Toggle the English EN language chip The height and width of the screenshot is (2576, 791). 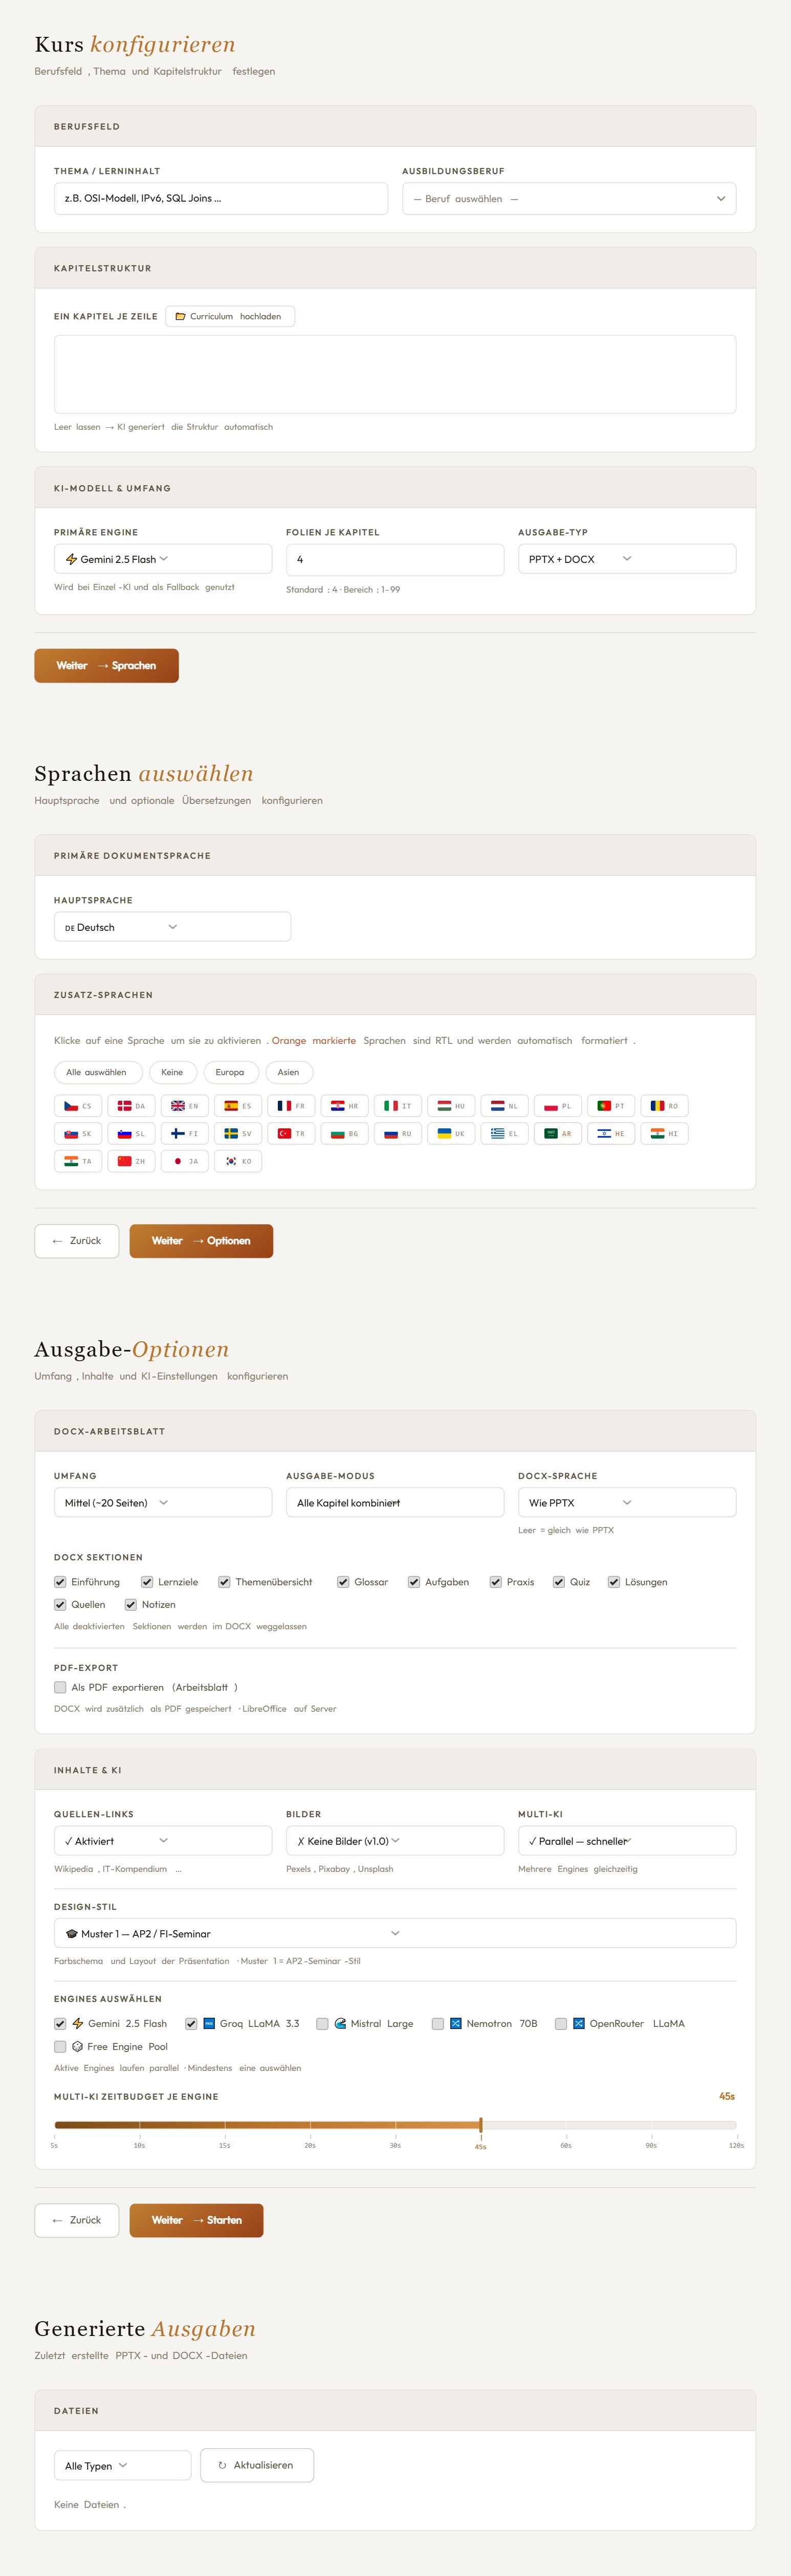click(185, 1106)
